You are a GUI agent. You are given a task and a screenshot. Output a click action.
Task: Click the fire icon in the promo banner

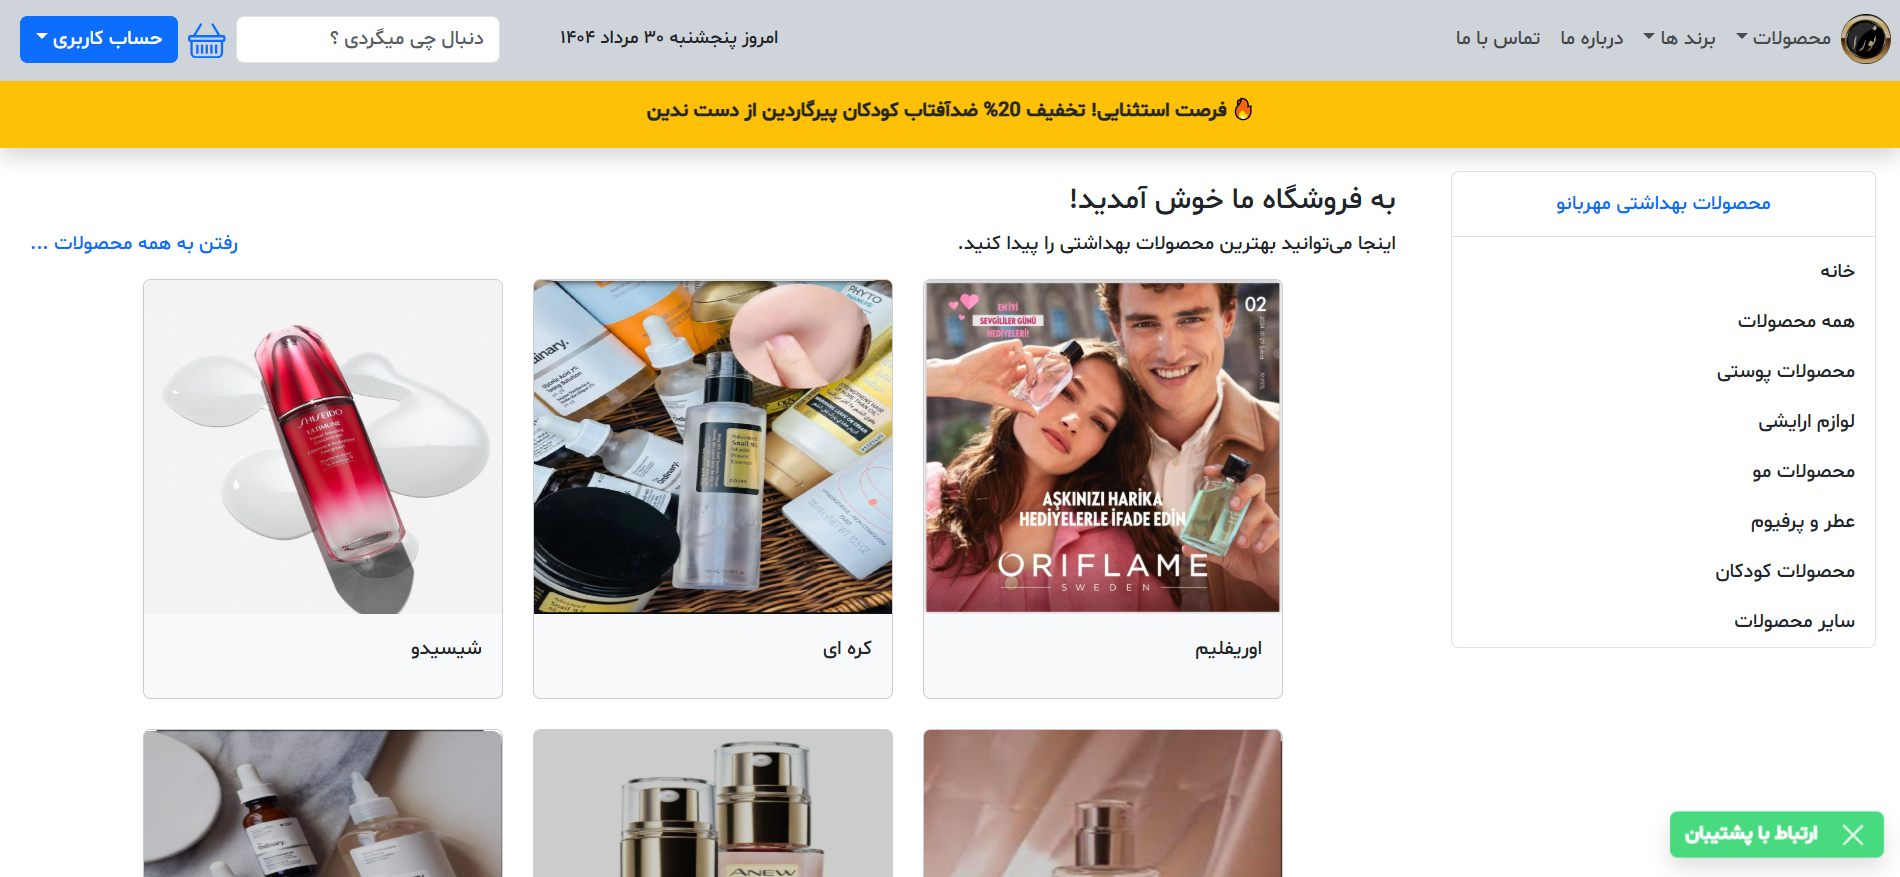tap(1243, 109)
